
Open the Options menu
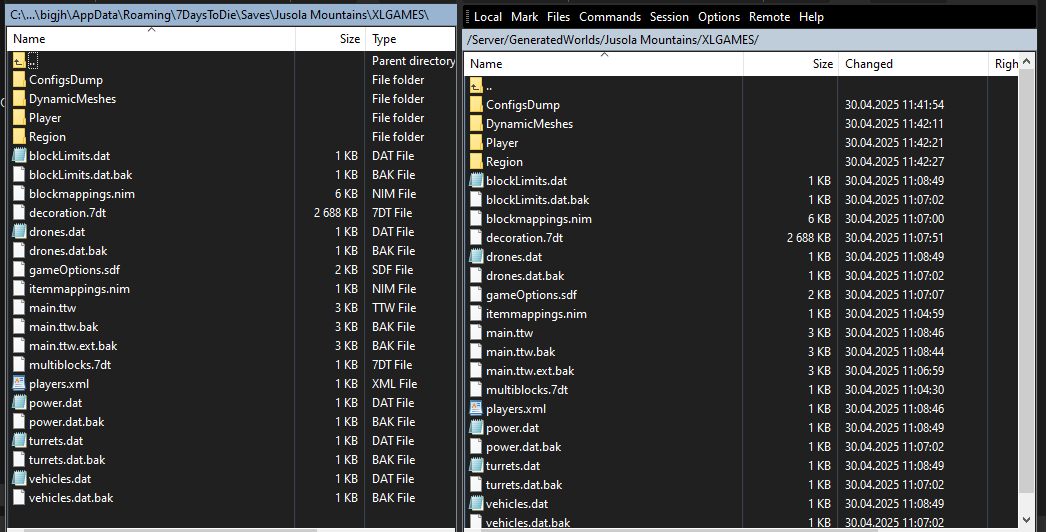[719, 17]
